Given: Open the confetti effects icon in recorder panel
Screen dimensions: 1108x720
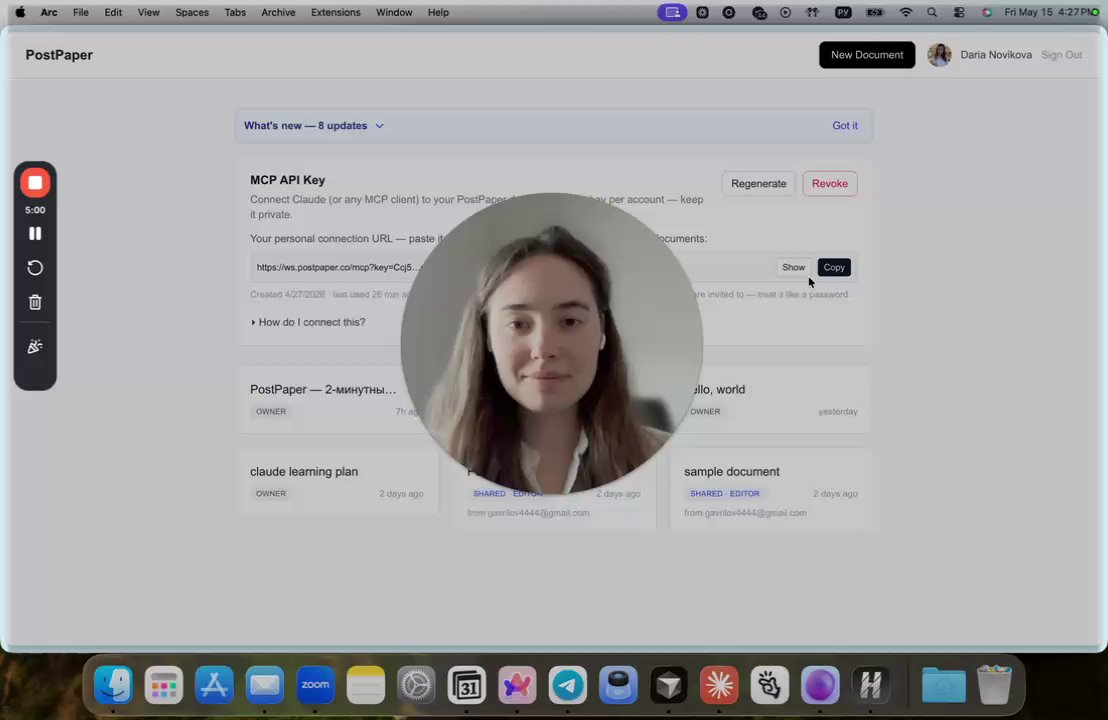Looking at the screenshot, I should coord(35,346).
